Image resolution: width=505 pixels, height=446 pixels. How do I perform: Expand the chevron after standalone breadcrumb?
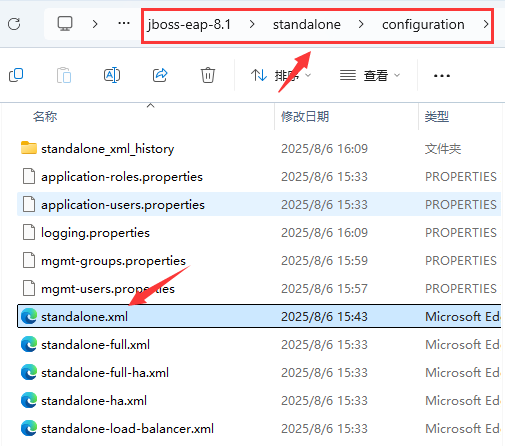361,24
